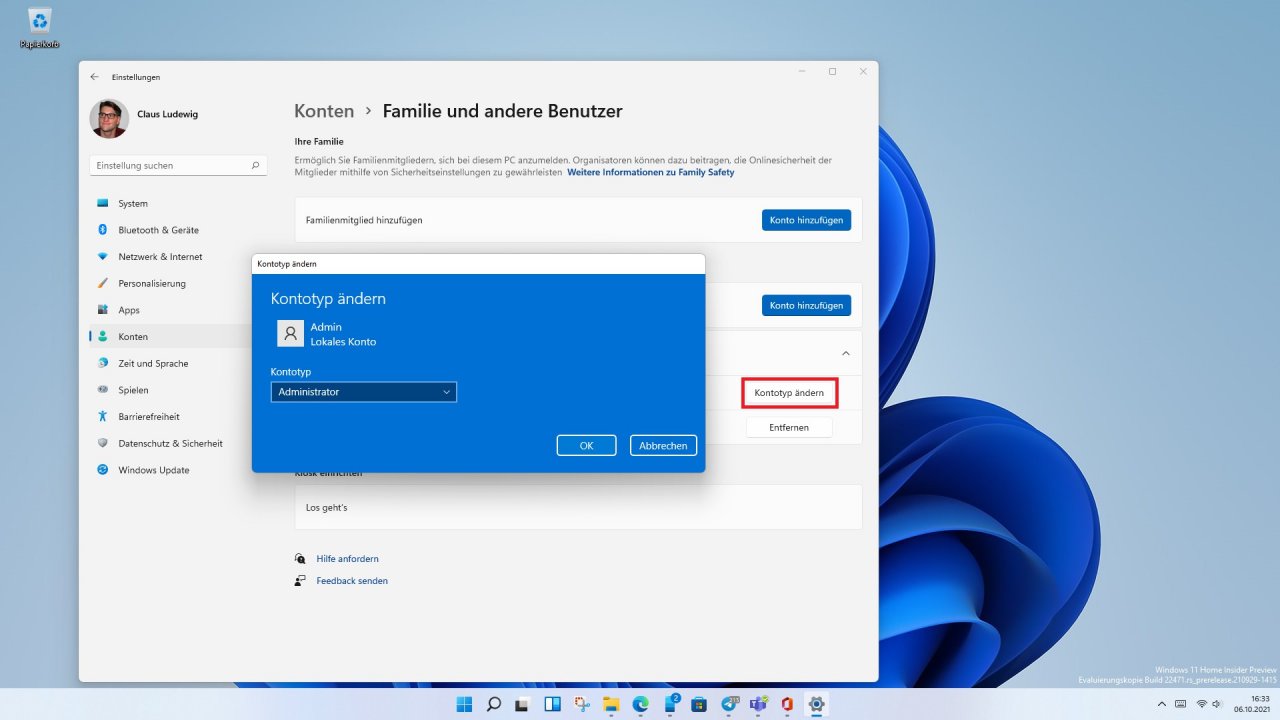This screenshot has height=720, width=1280.
Task: Launch Snipping Tool from taskbar
Action: [582, 704]
